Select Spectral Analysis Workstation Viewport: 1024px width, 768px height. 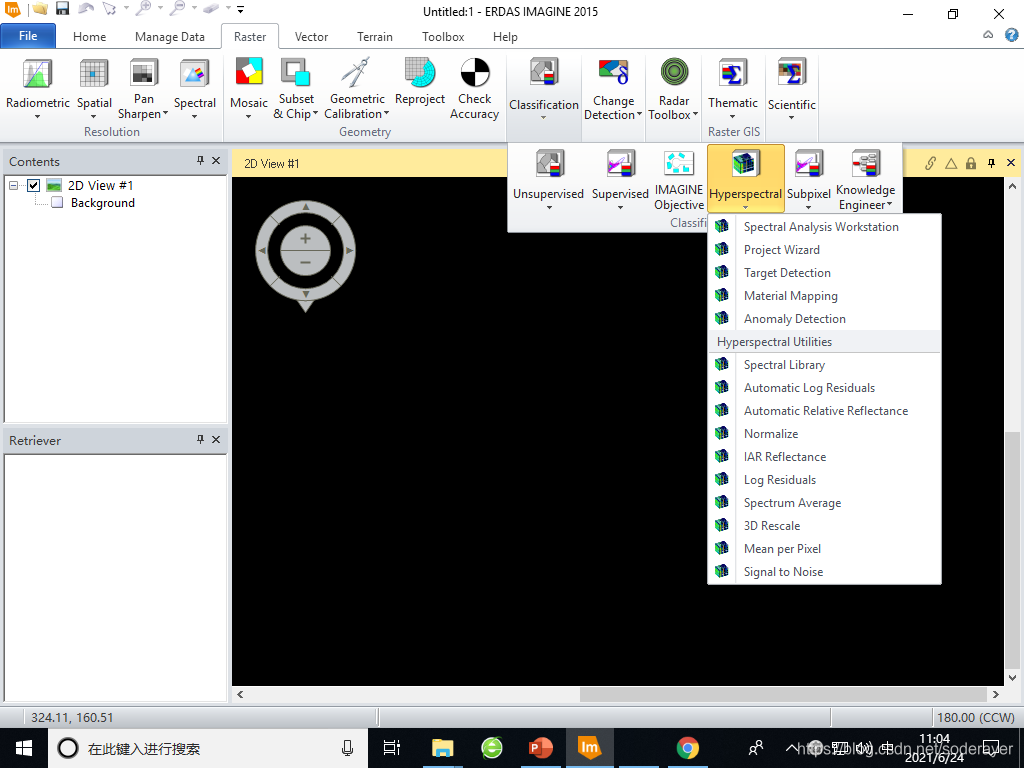click(x=824, y=227)
